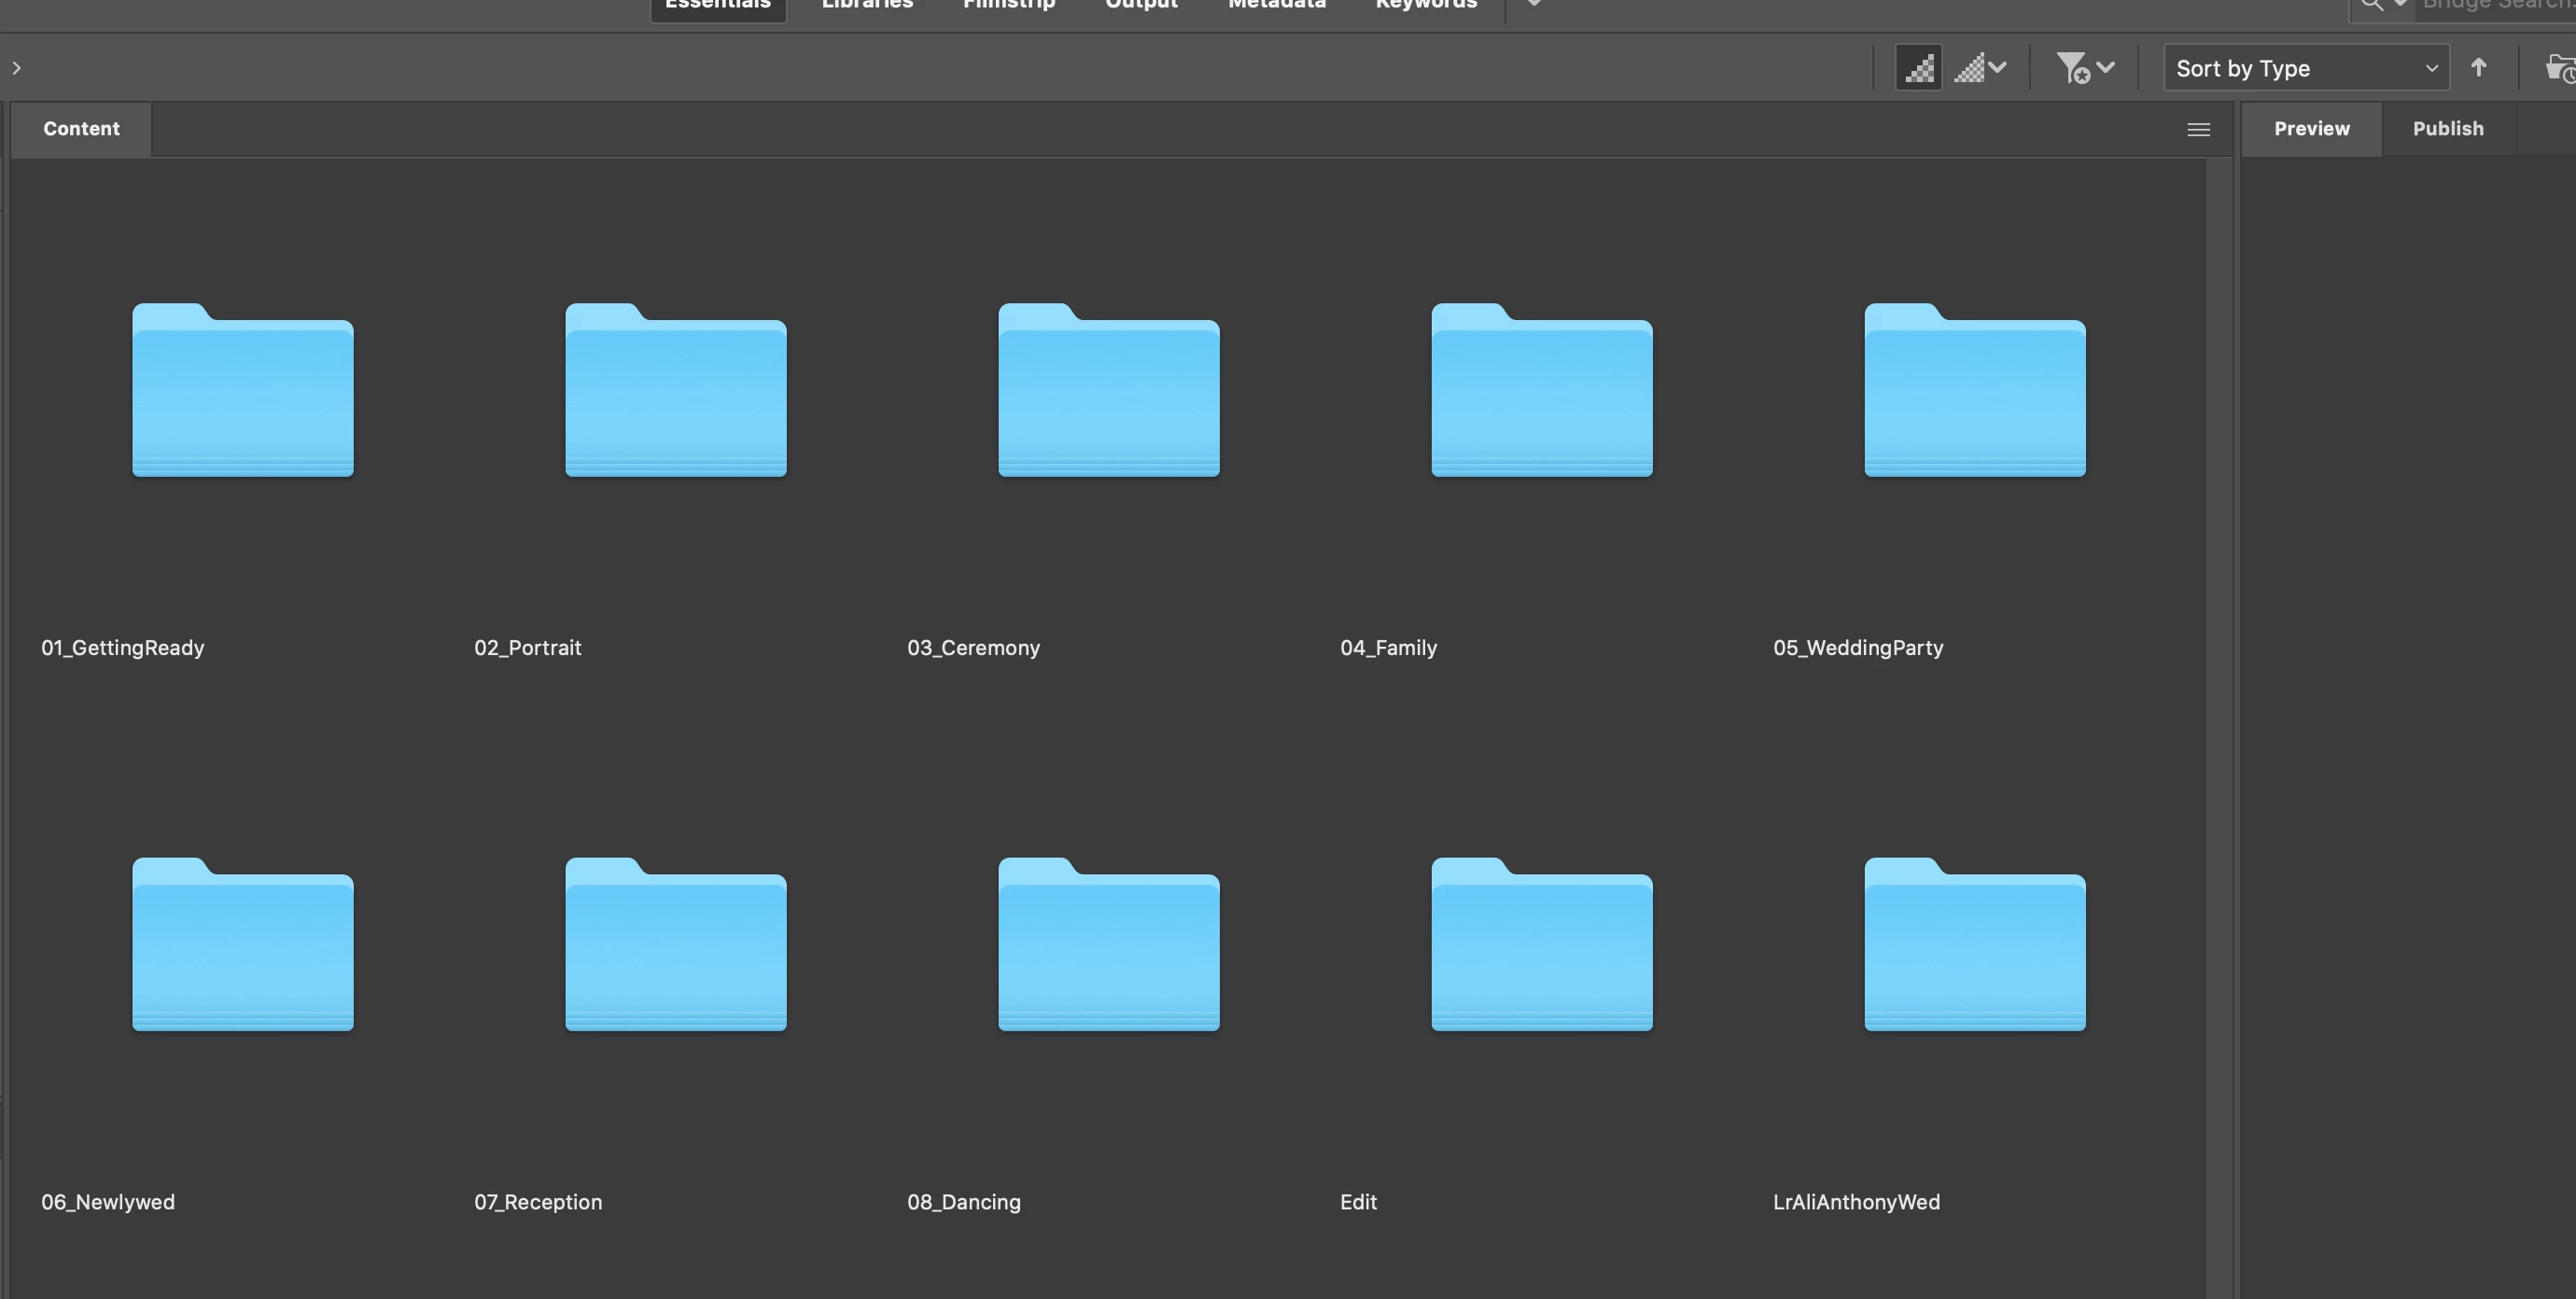Expand the path bar chevron at left

pos(16,68)
